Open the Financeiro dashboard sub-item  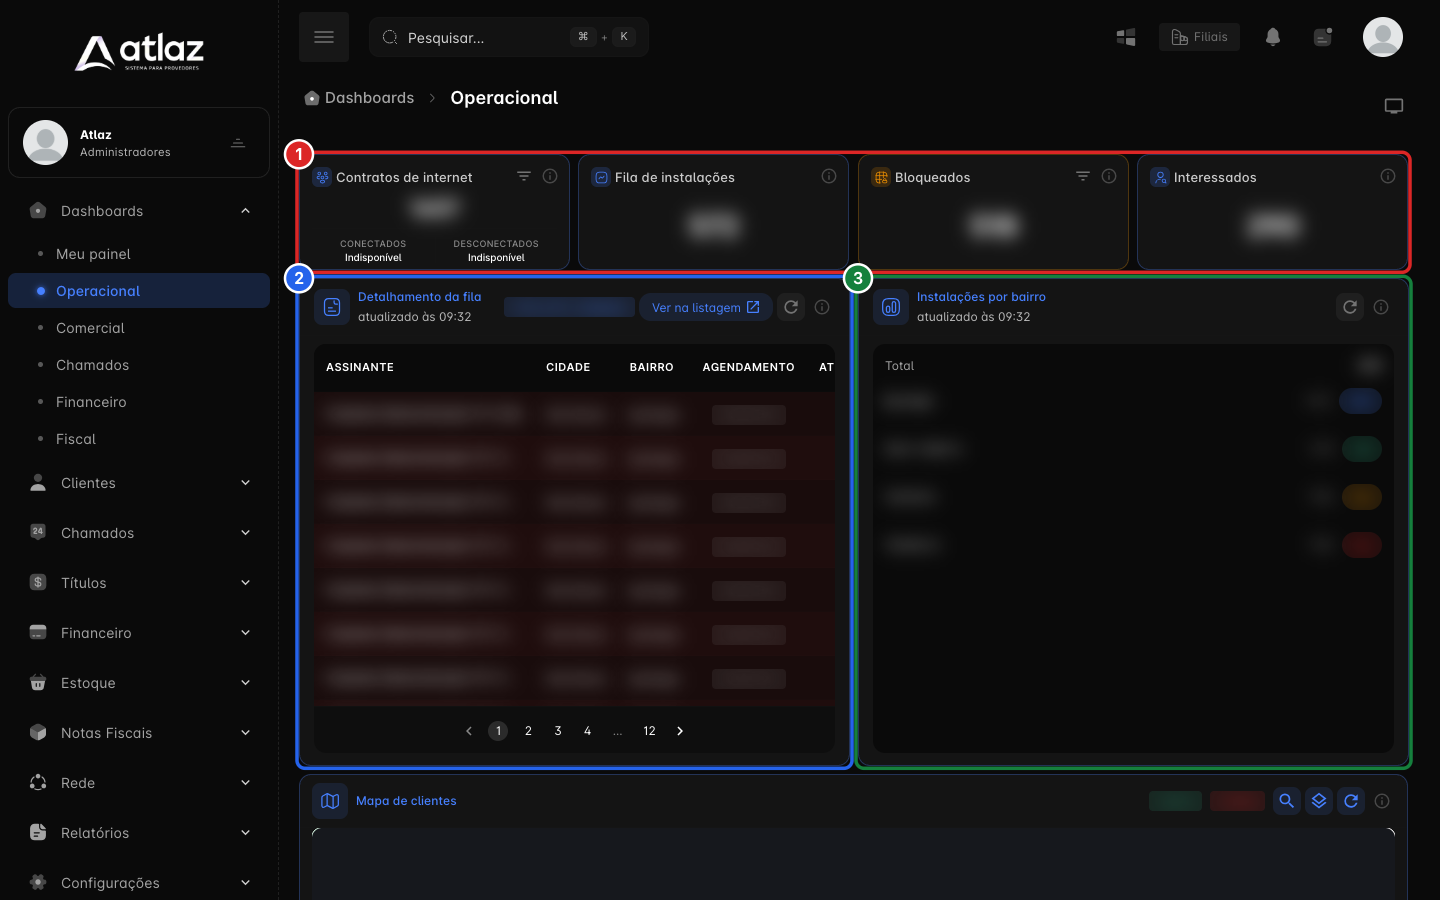(91, 402)
